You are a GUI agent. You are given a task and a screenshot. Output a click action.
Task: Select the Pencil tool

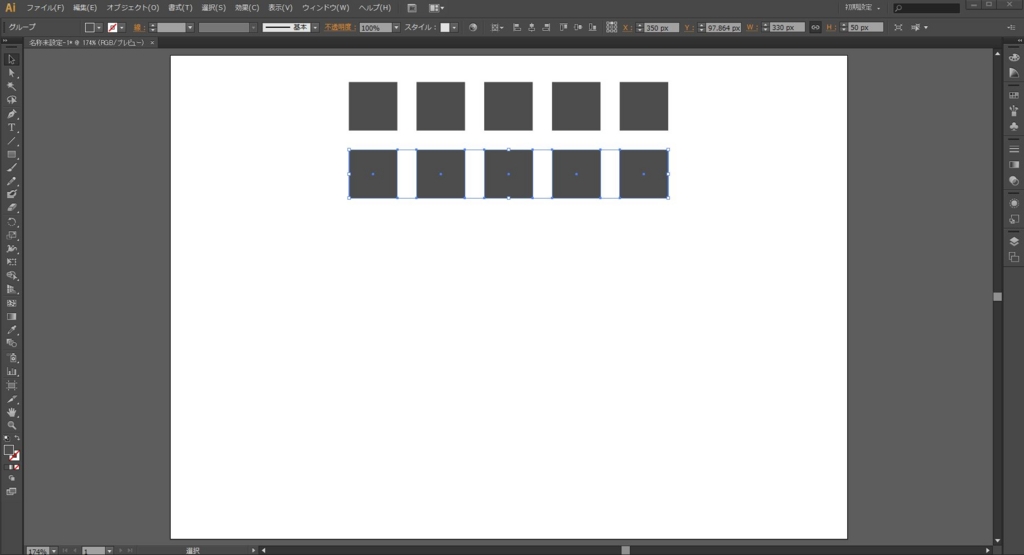pos(11,181)
